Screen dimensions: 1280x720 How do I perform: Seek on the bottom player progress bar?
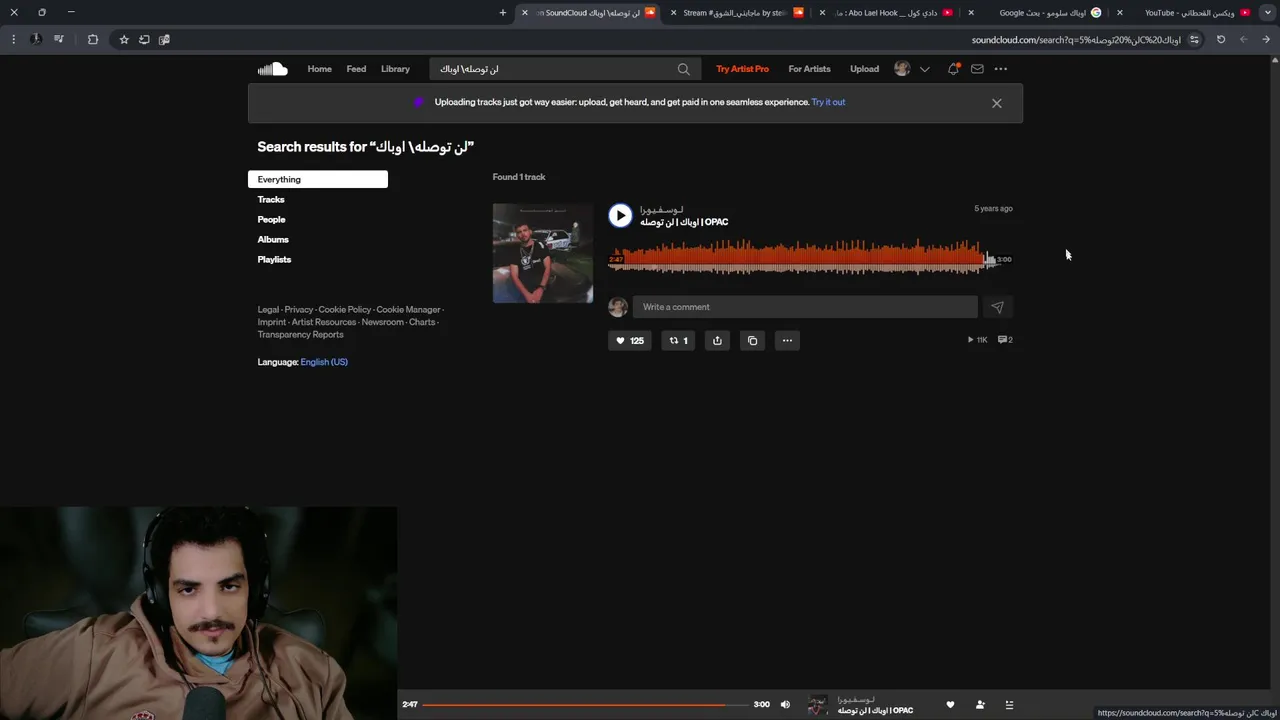point(585,705)
